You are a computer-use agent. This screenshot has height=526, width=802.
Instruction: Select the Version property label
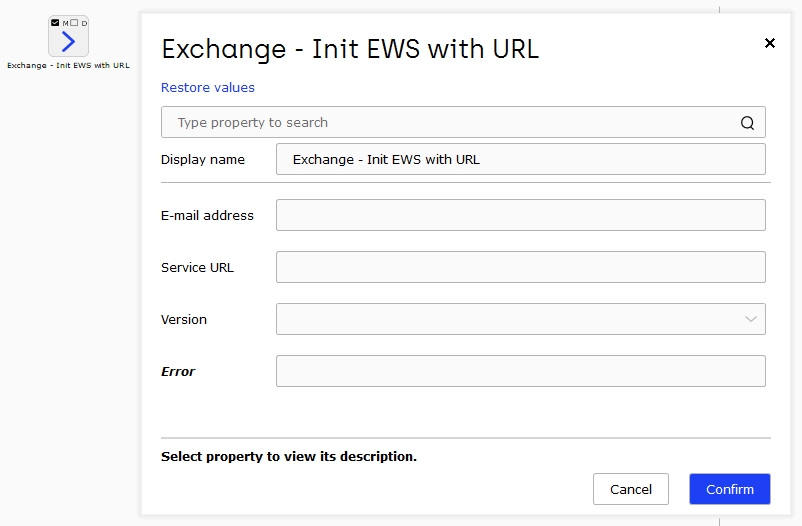pyautogui.click(x=184, y=320)
